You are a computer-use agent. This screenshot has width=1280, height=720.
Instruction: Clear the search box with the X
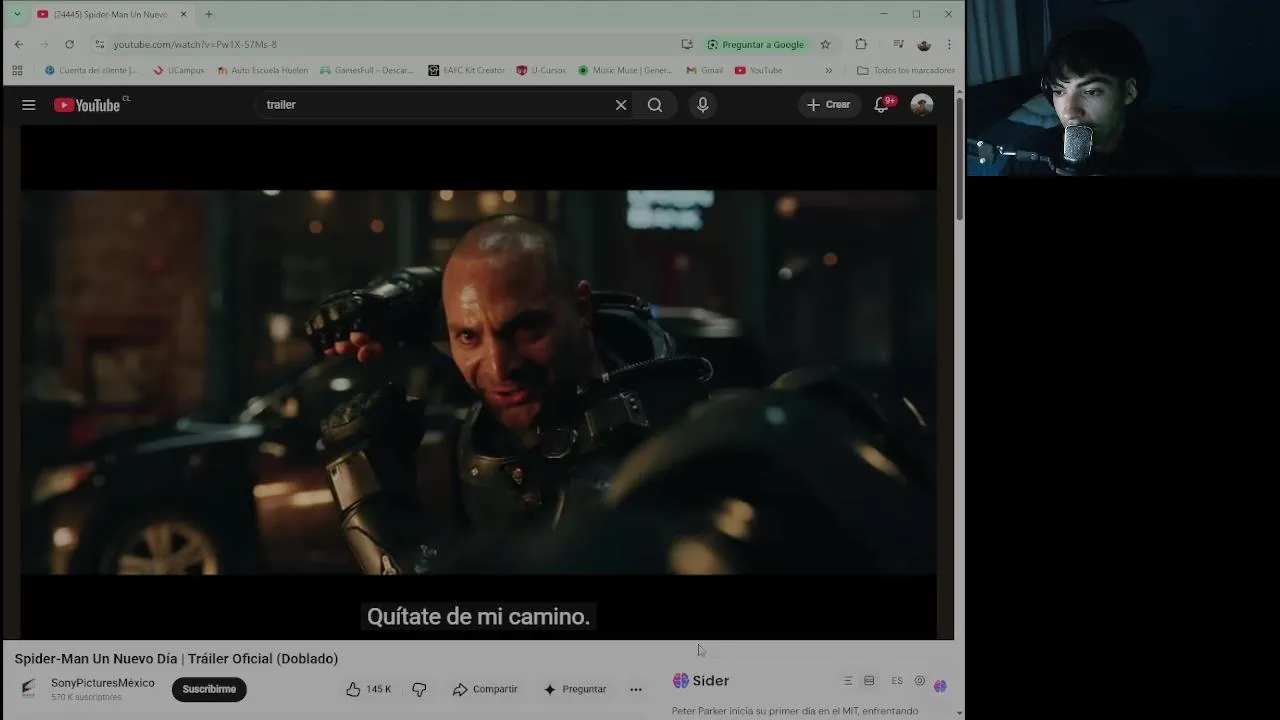click(621, 105)
